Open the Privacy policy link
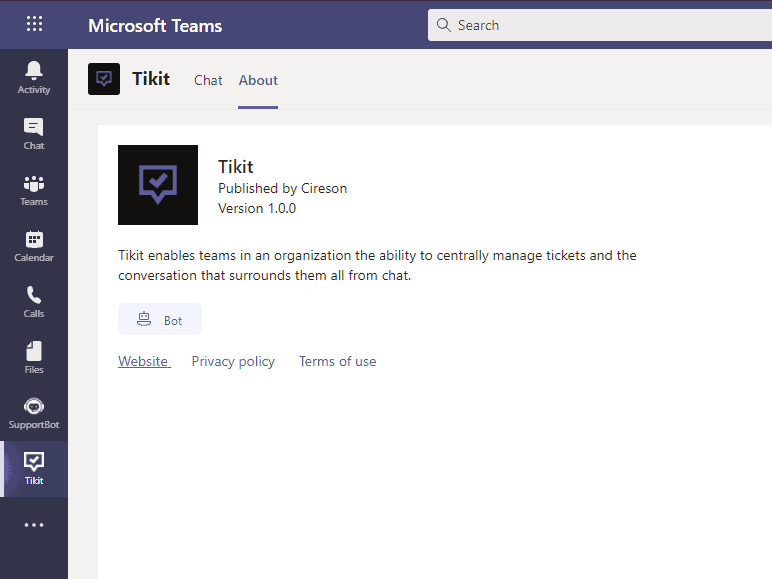This screenshot has height=579, width=772. click(233, 361)
